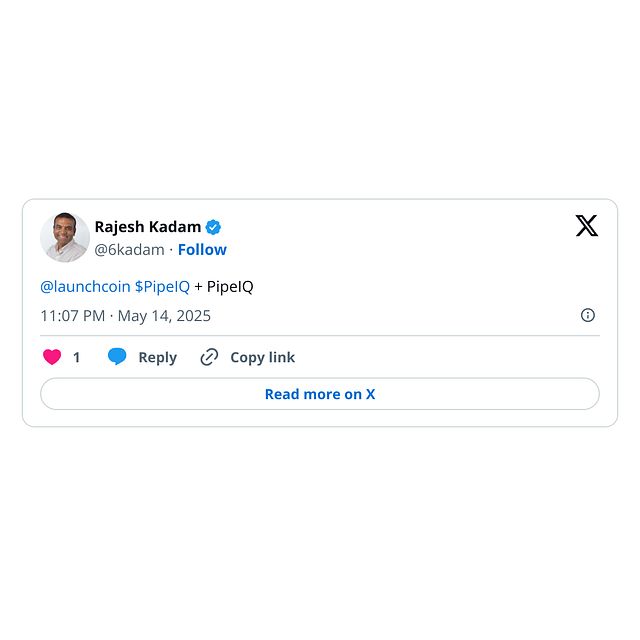Follow the @6kadam account
The width and height of the screenshot is (640, 640).
coord(202,249)
